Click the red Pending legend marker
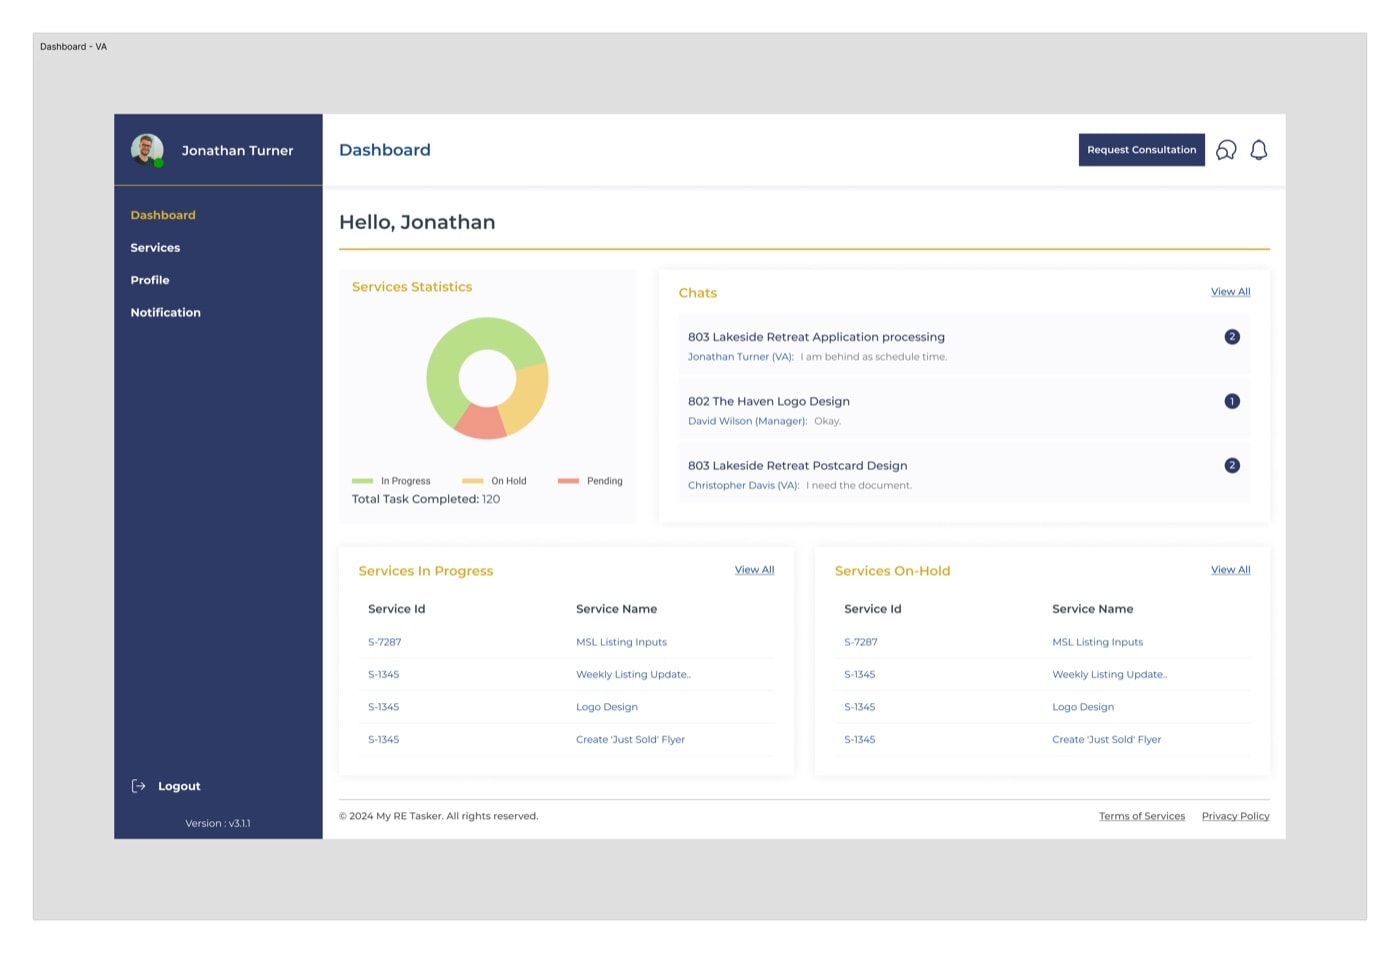 568,481
